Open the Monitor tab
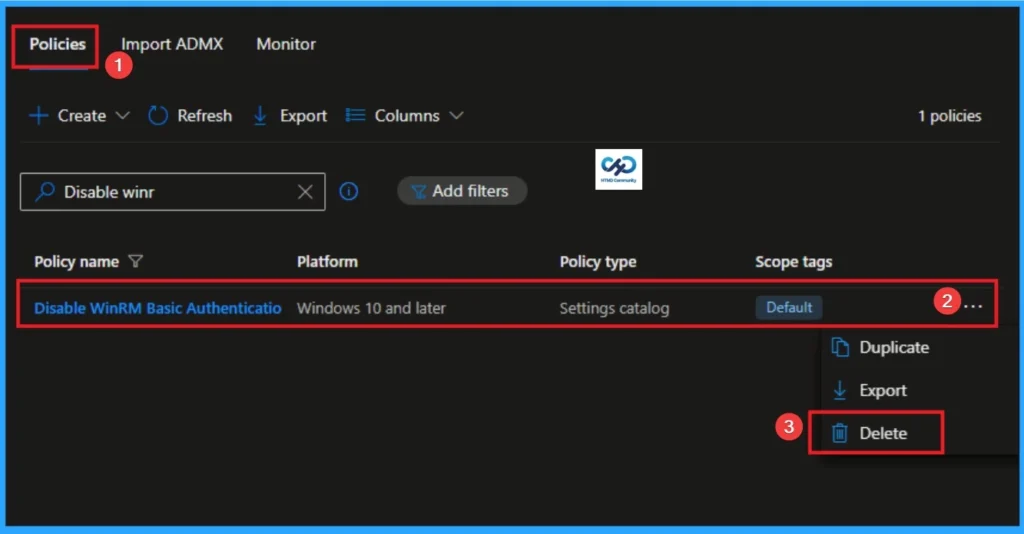The width and height of the screenshot is (1024, 534). [286, 44]
